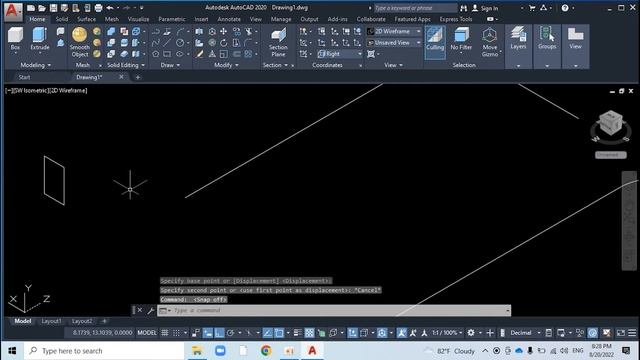Click the add layout plus button
This screenshot has height=360, width=640.
104,321
